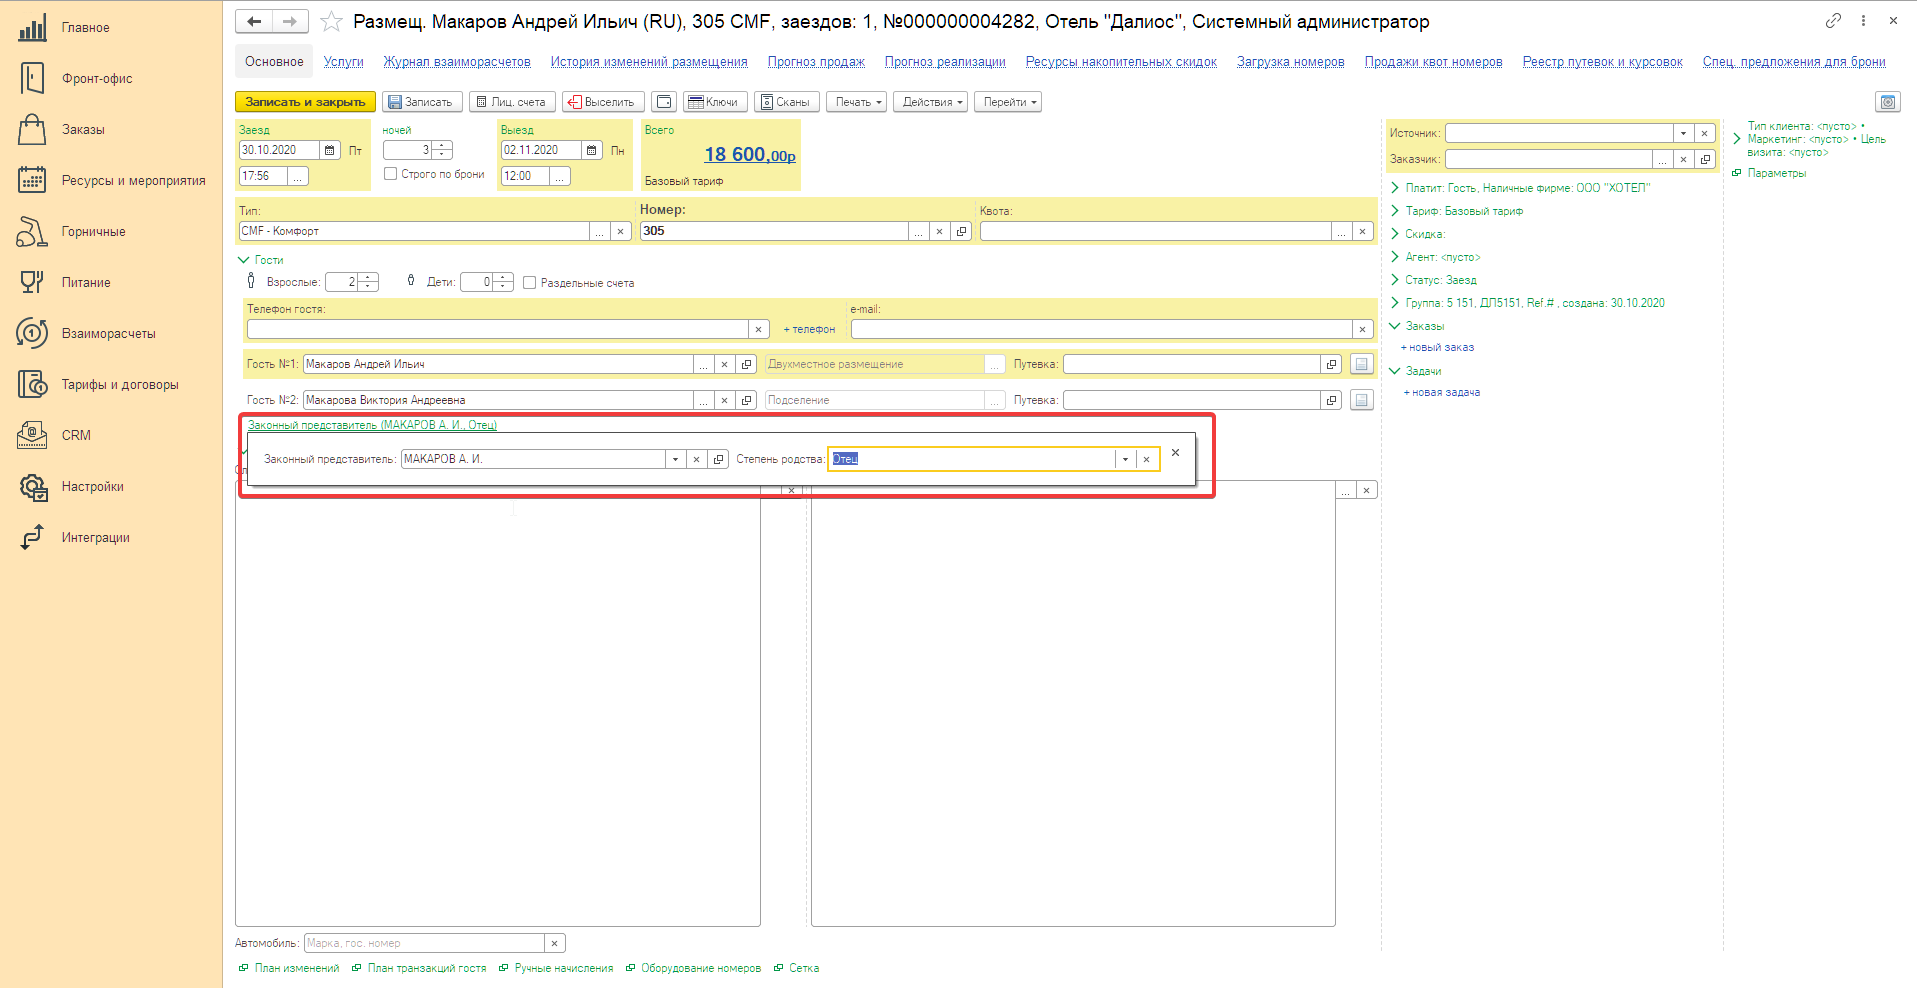1917x988 pixels.
Task: Click the + новый заказ link
Action: tap(1438, 348)
